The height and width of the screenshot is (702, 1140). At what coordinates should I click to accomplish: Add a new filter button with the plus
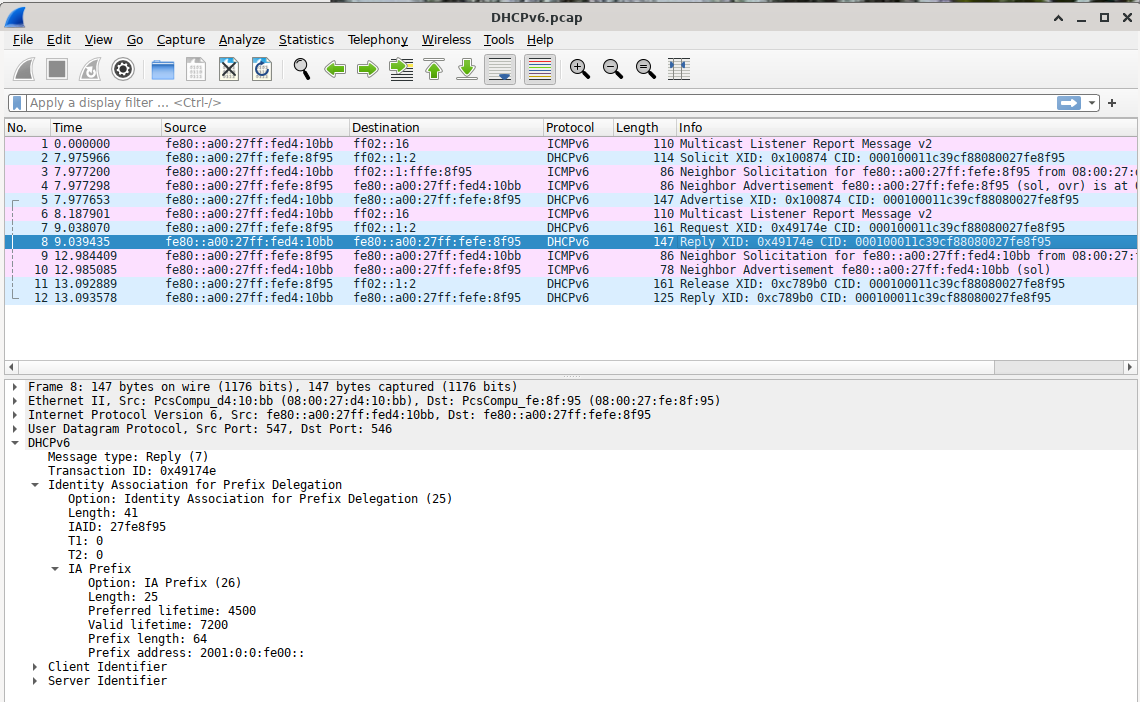(1111, 102)
